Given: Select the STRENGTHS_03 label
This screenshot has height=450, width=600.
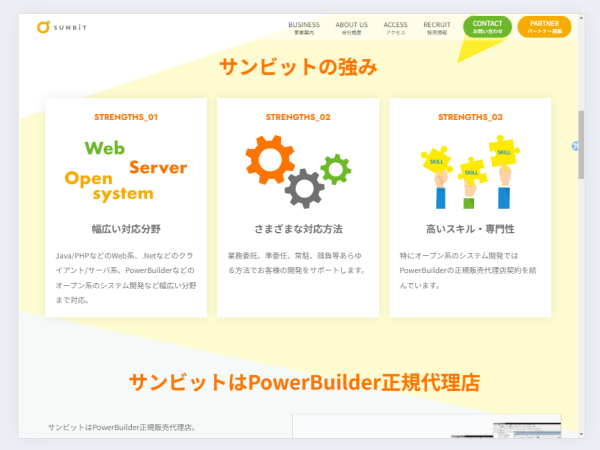Looking at the screenshot, I should tap(470, 117).
